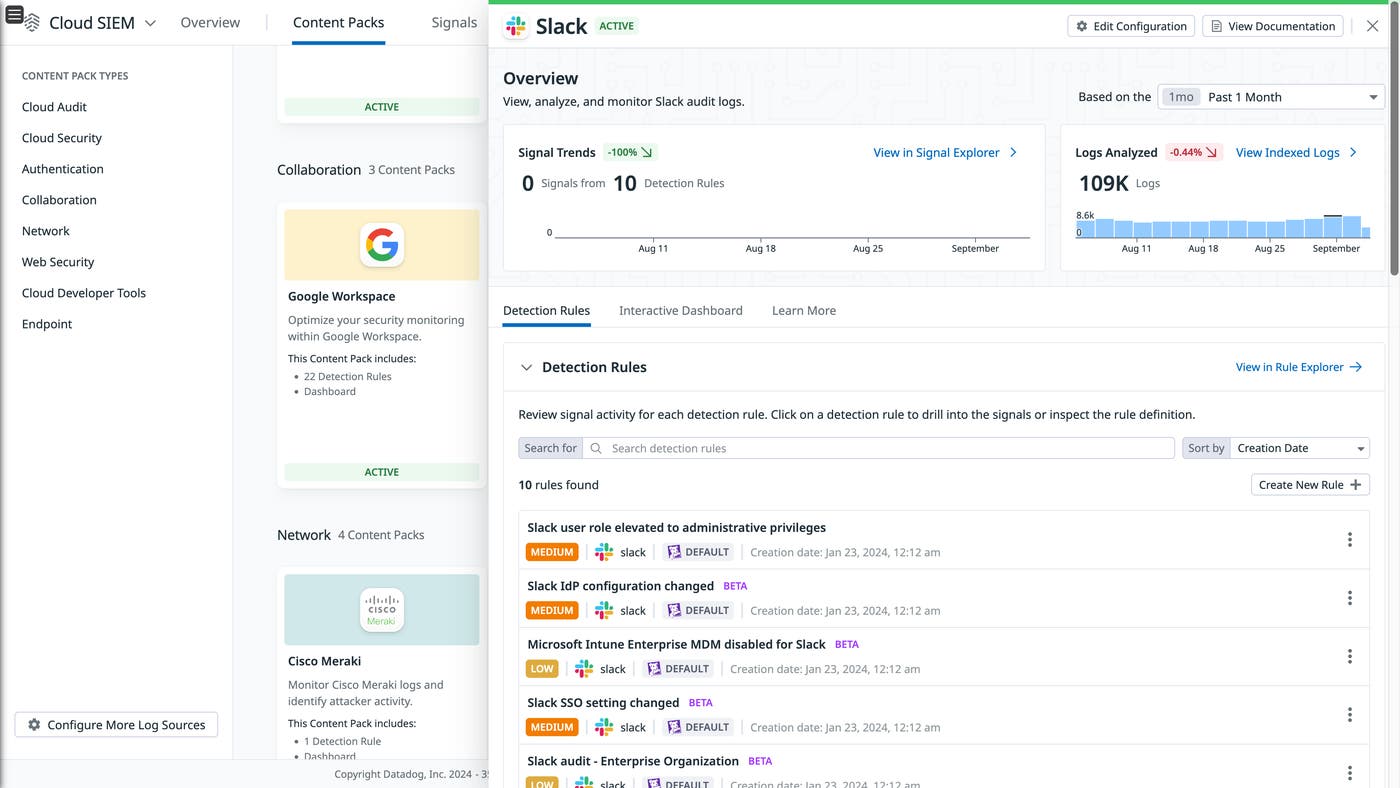Open the Sort by Creation Date dropdown
This screenshot has width=1400, height=788.
click(1300, 448)
